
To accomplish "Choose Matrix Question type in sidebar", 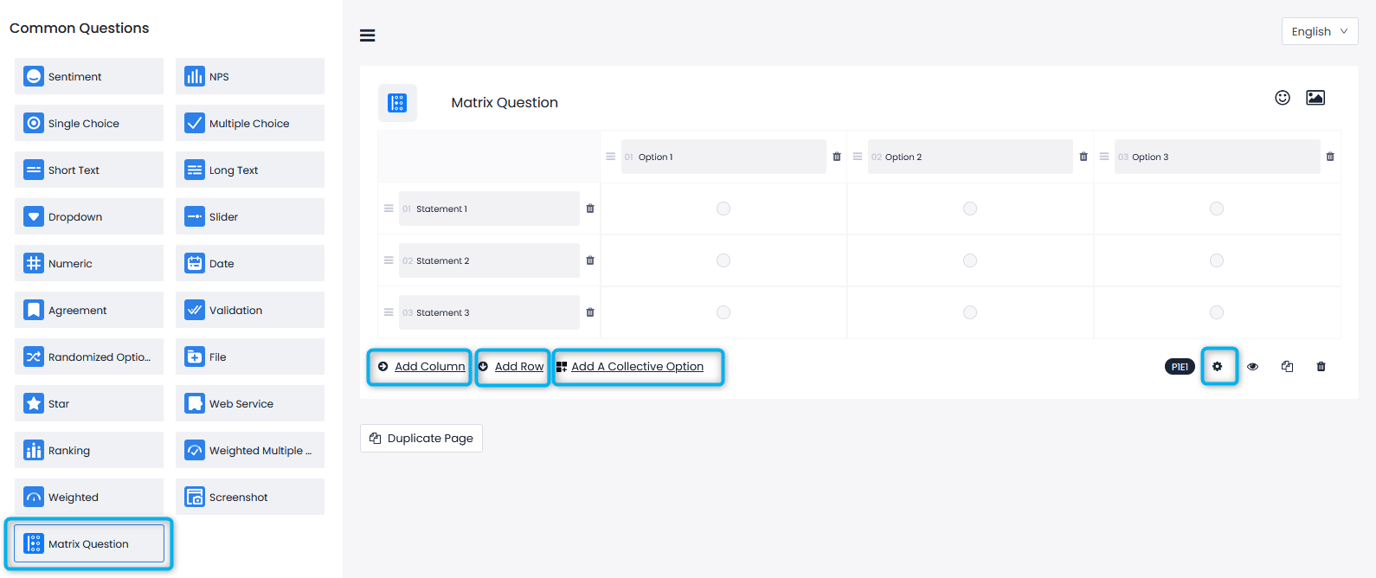I will [89, 544].
